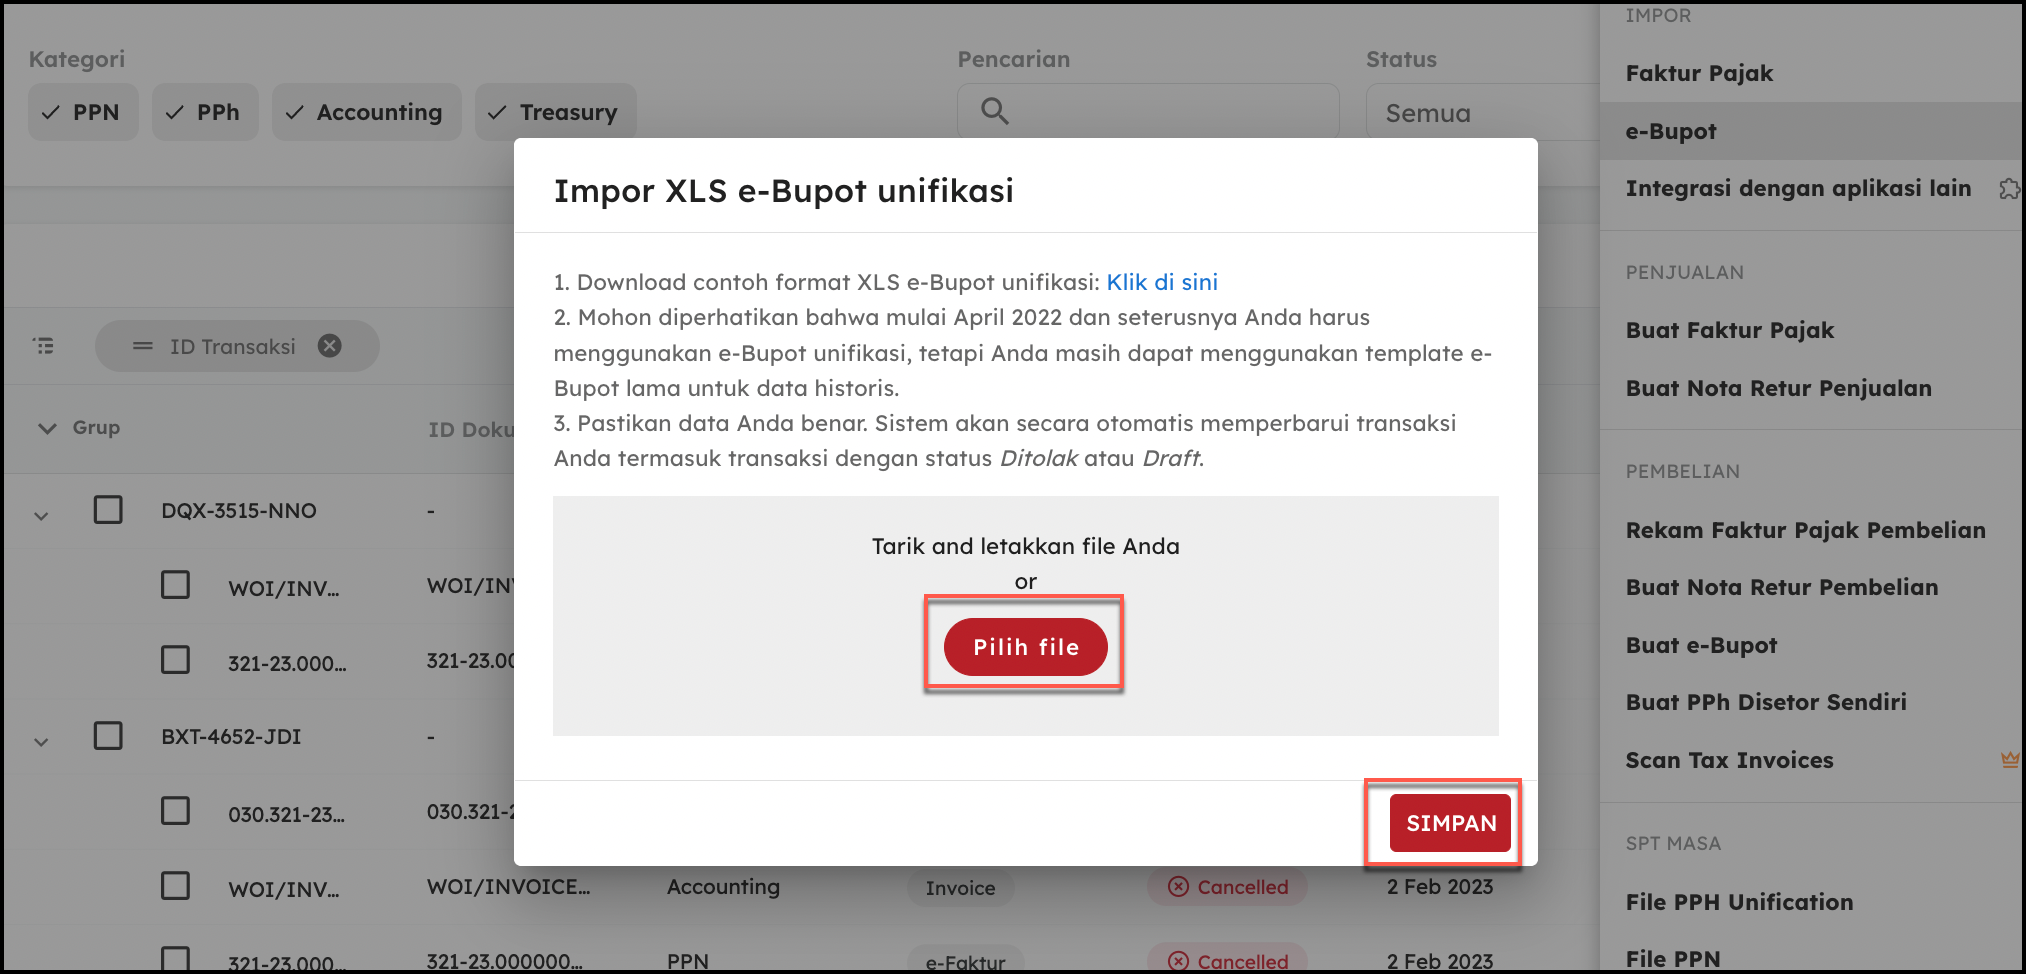Click the search magnifier icon
The height and width of the screenshot is (974, 2026).
coord(994,111)
